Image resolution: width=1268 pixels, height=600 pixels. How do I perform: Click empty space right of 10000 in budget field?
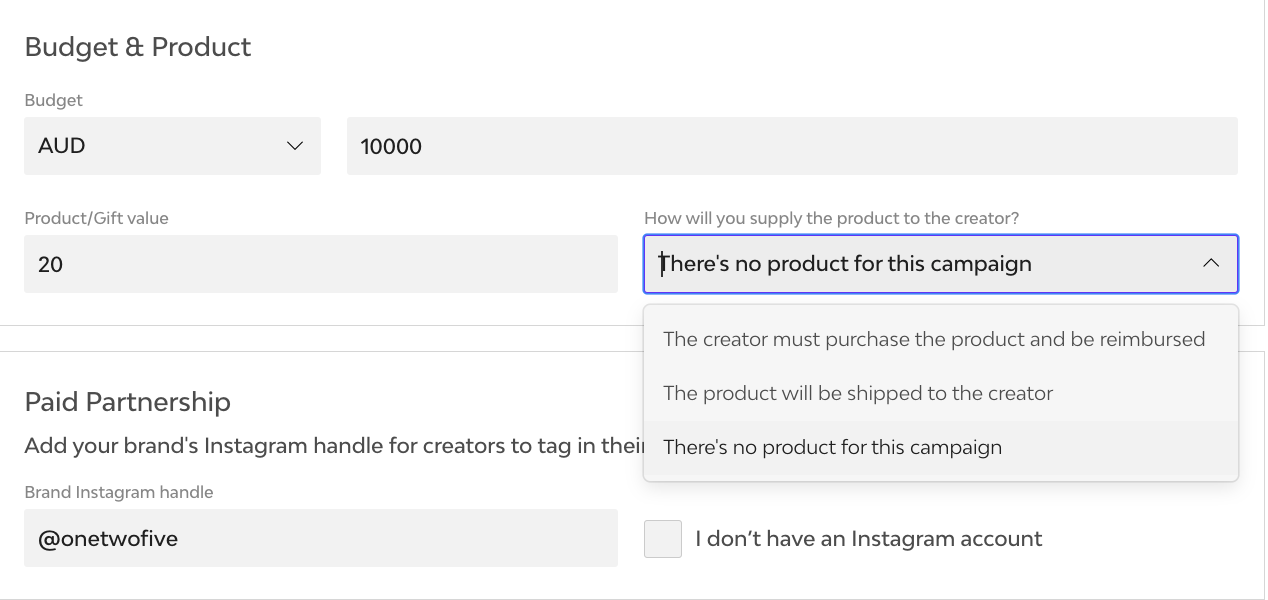[x=850, y=146]
